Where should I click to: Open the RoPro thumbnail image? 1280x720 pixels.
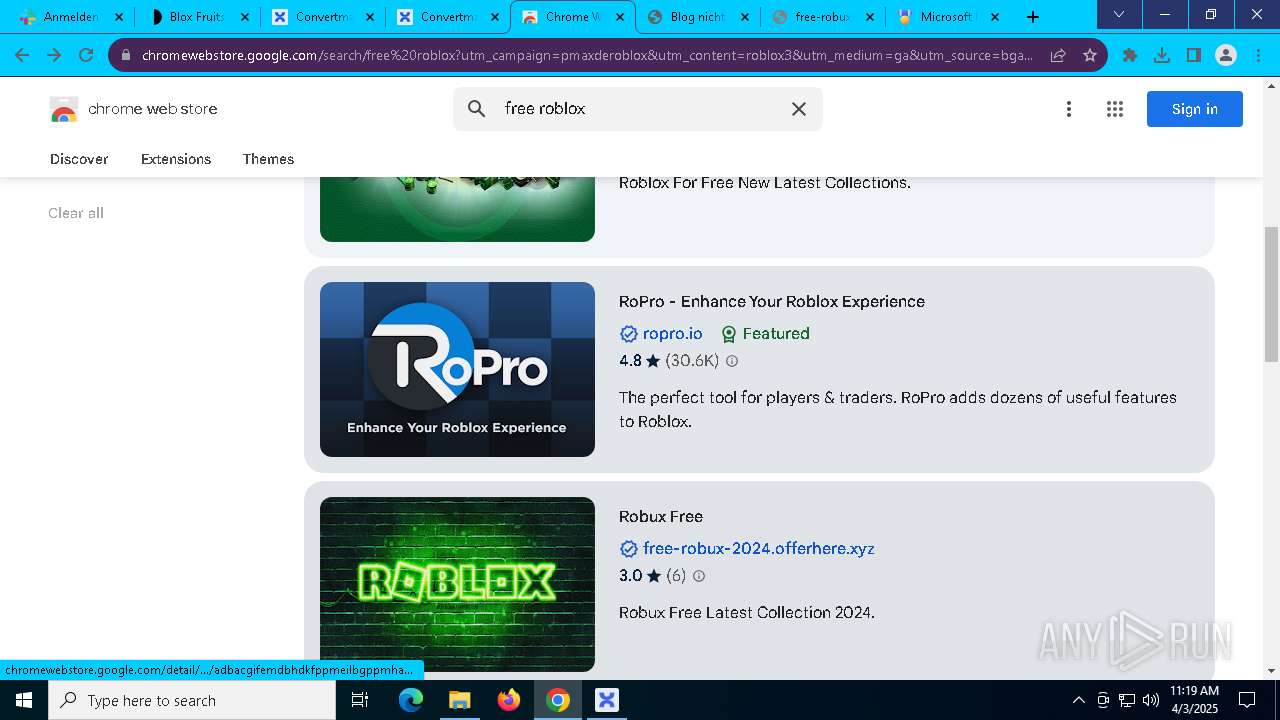click(x=457, y=369)
